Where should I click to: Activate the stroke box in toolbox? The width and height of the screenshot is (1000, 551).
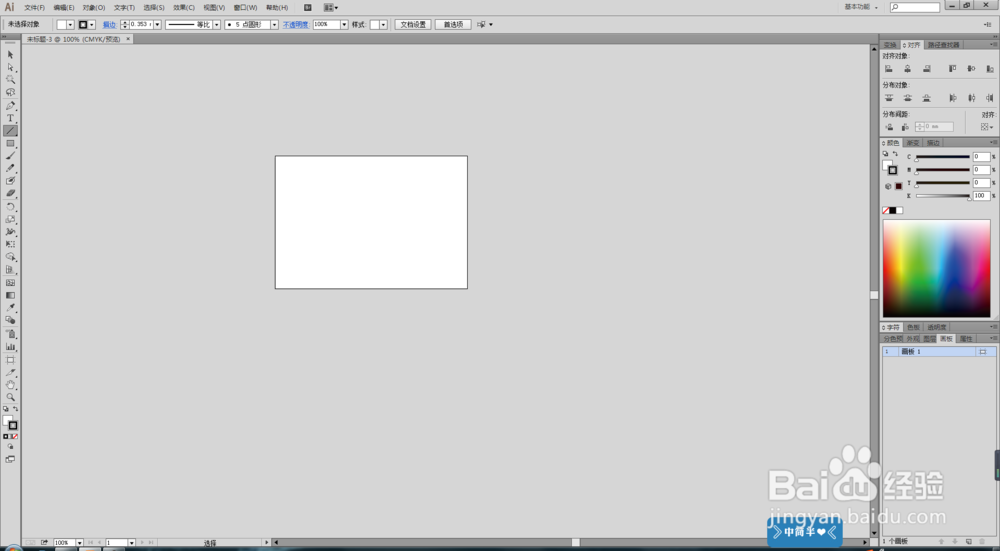point(13,425)
